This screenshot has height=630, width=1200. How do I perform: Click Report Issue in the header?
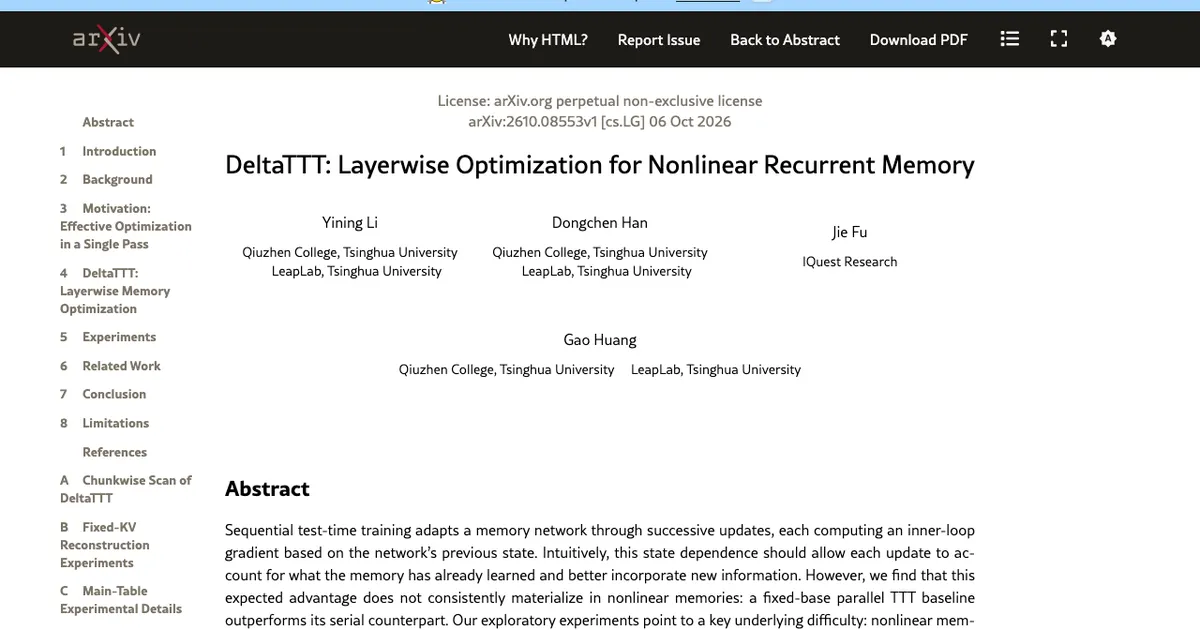pos(659,40)
